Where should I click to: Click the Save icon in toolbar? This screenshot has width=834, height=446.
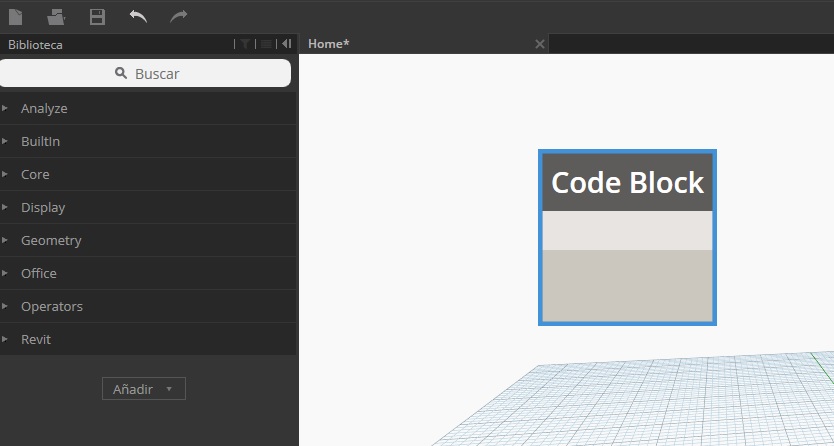pyautogui.click(x=97, y=16)
